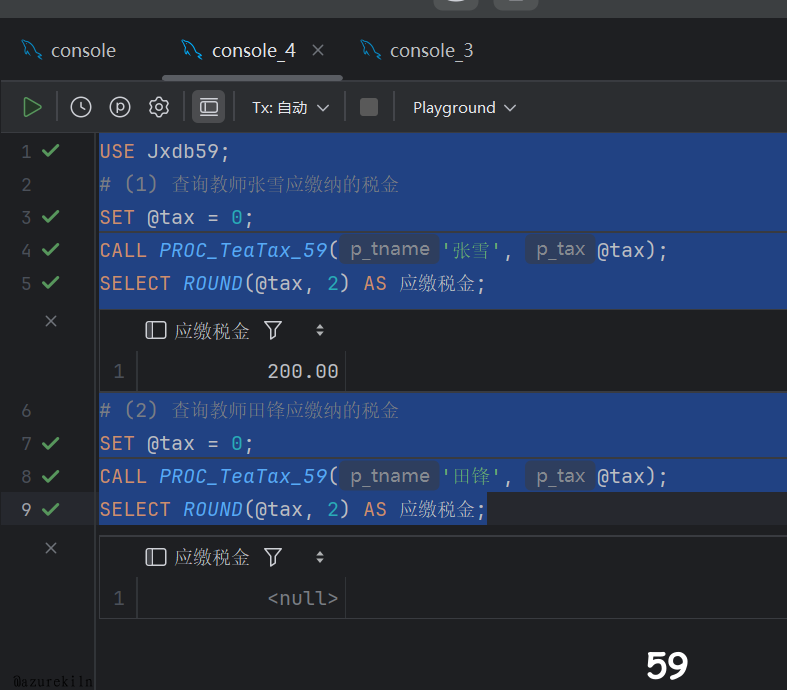The height and width of the screenshot is (690, 787).
Task: Click the green Execute run button
Action: (x=32, y=107)
